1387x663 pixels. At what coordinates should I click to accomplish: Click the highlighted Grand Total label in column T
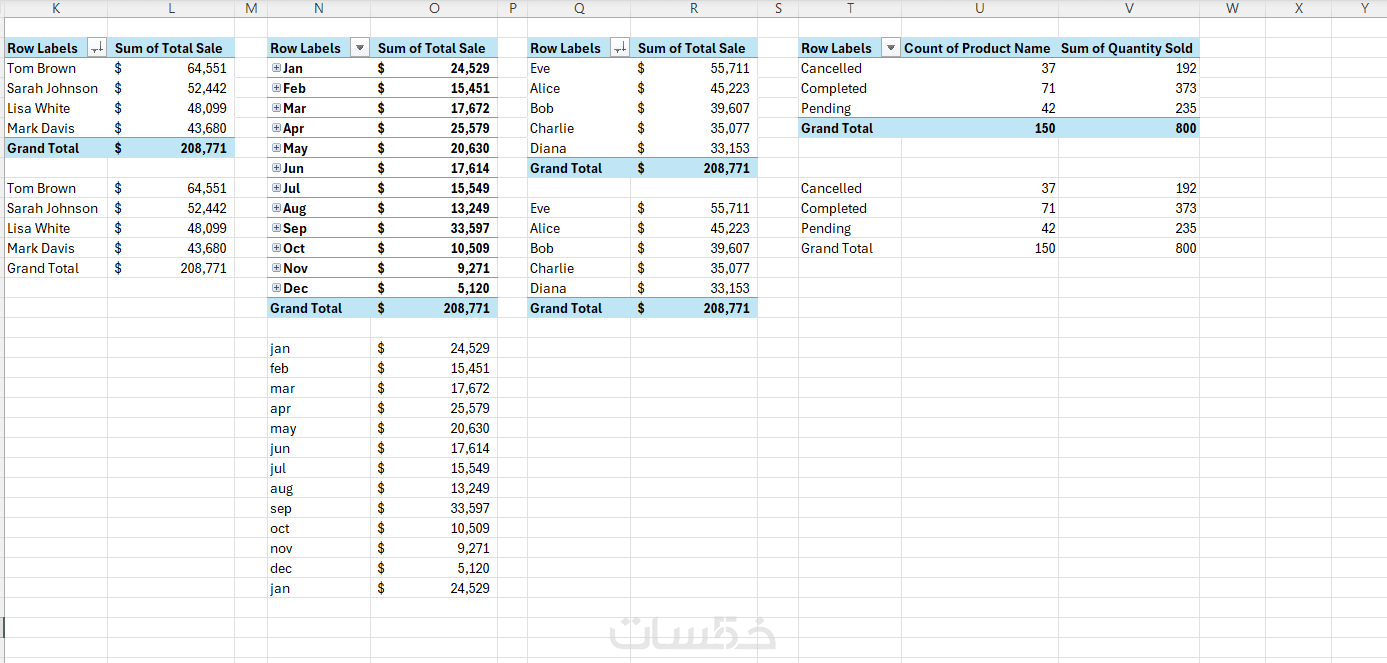pos(850,128)
